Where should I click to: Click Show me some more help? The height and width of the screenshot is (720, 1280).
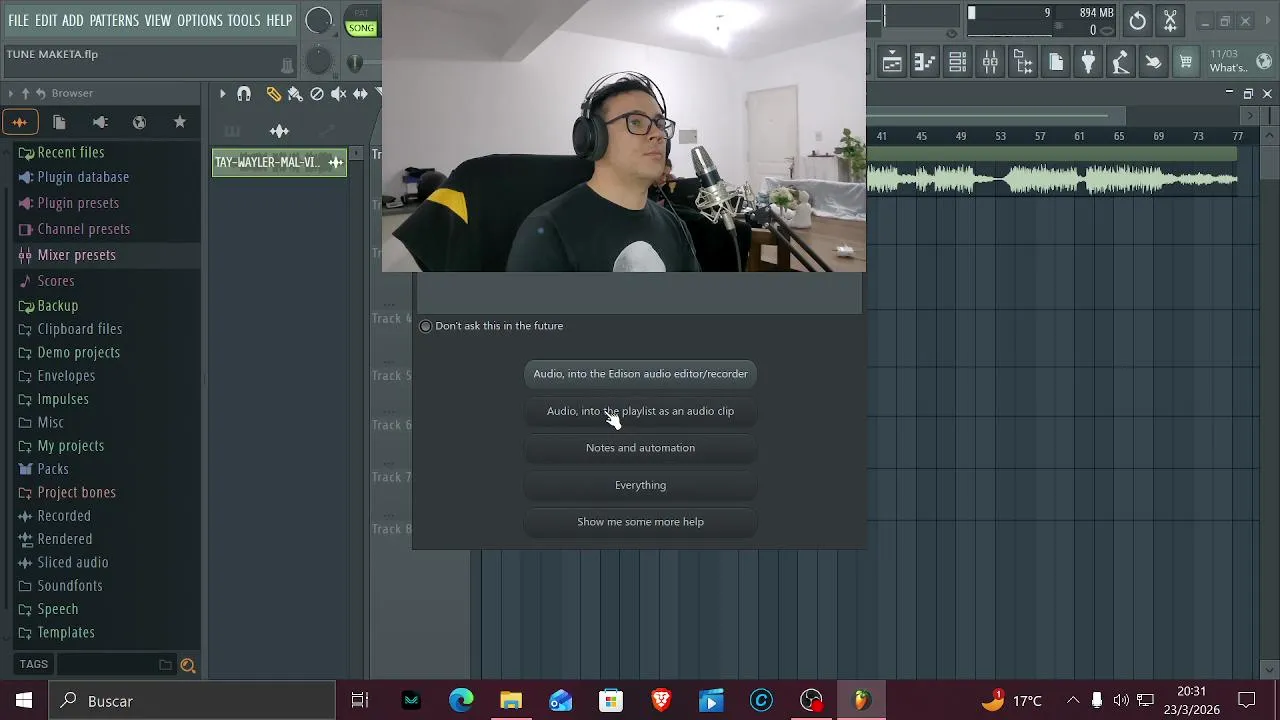pos(640,522)
